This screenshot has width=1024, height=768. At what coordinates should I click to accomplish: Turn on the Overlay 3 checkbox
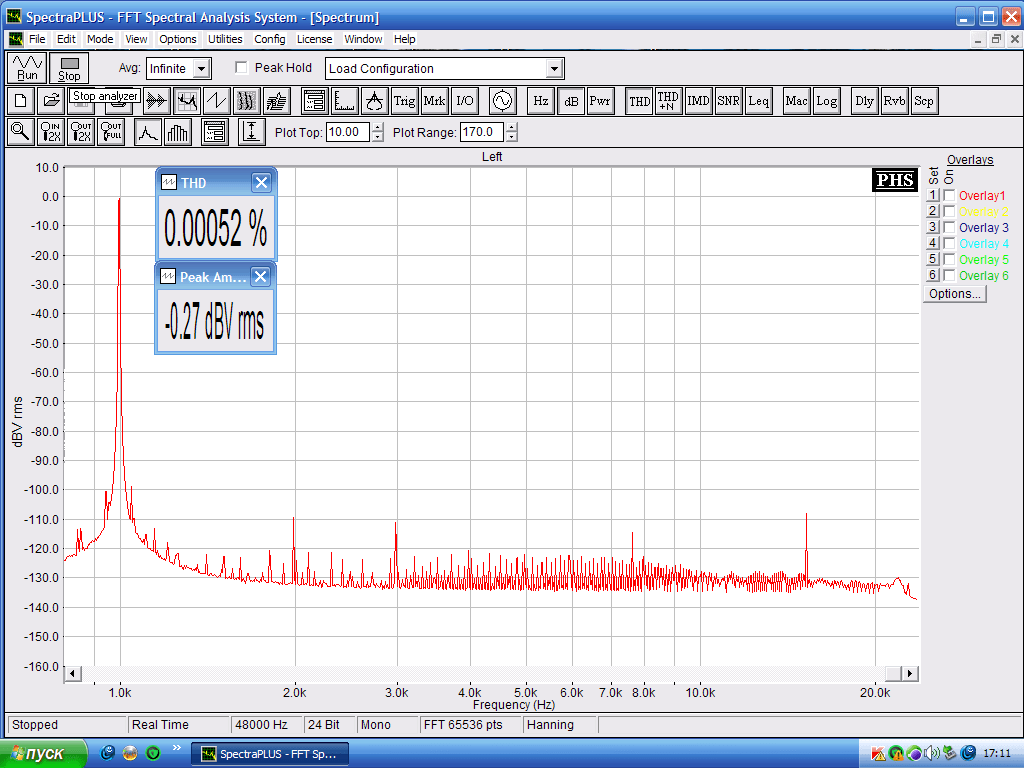[950, 227]
